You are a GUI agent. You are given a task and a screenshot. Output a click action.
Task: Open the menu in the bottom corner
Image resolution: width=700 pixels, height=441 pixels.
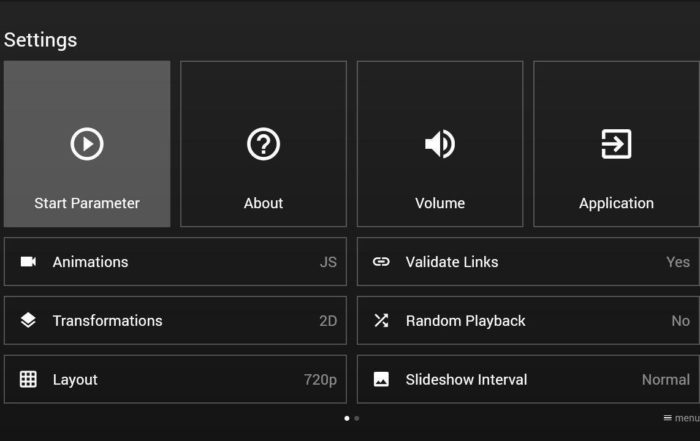pyautogui.click(x=680, y=418)
